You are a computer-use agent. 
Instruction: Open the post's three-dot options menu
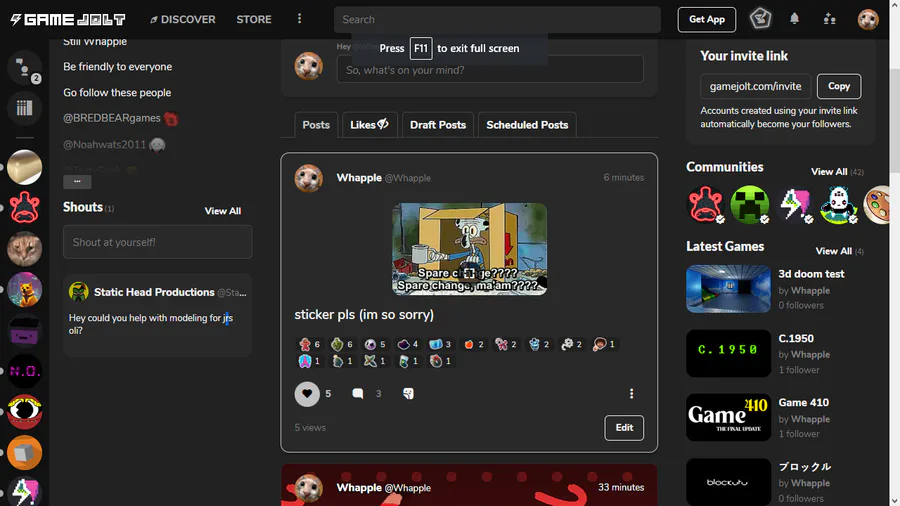(x=631, y=394)
